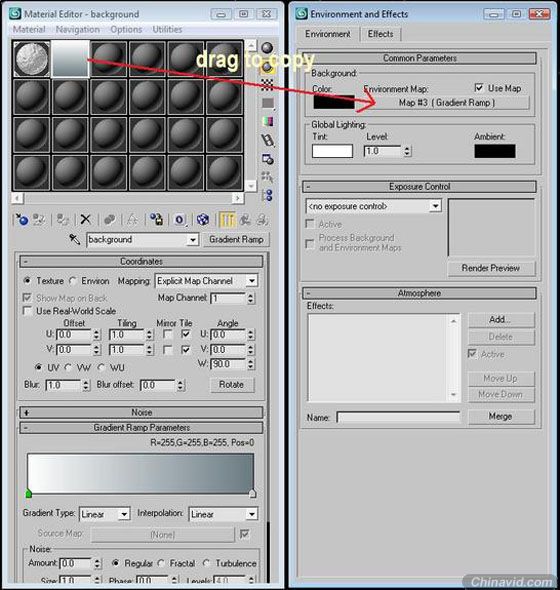The image size is (560, 590).
Task: Open the Utilities menu
Action: (167, 29)
